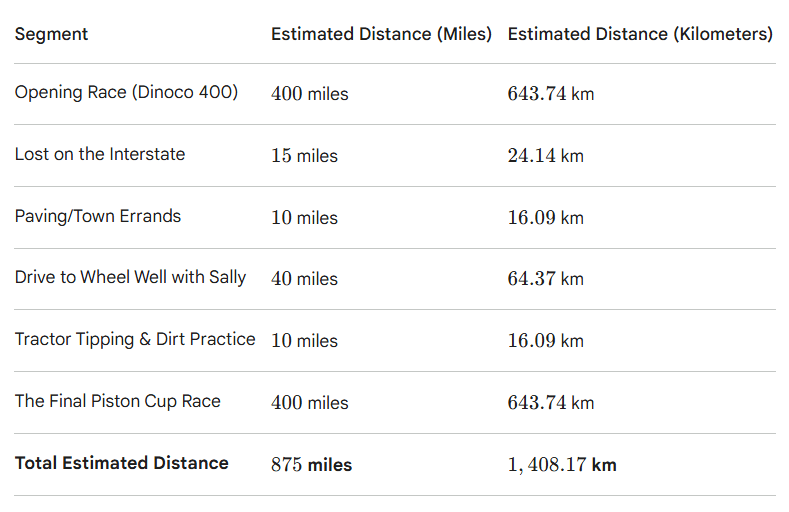Select 400 miles in Final Piston Cup row

click(309, 402)
